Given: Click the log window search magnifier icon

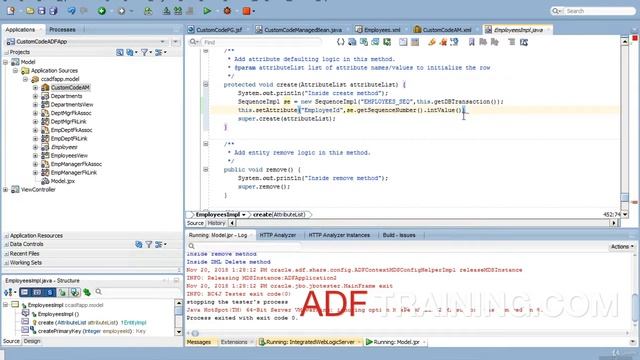Looking at the screenshot, I should 191,246.
